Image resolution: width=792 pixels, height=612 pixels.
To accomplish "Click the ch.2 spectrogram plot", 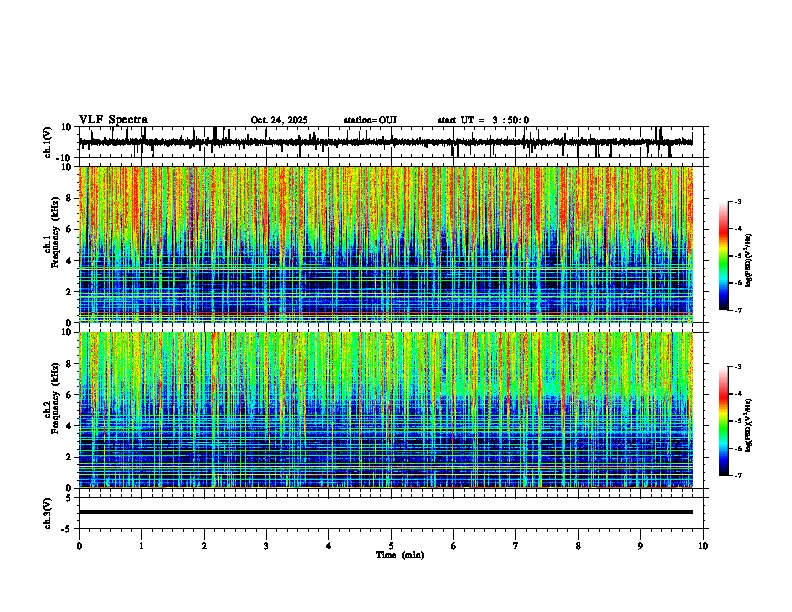I will 386,410.
